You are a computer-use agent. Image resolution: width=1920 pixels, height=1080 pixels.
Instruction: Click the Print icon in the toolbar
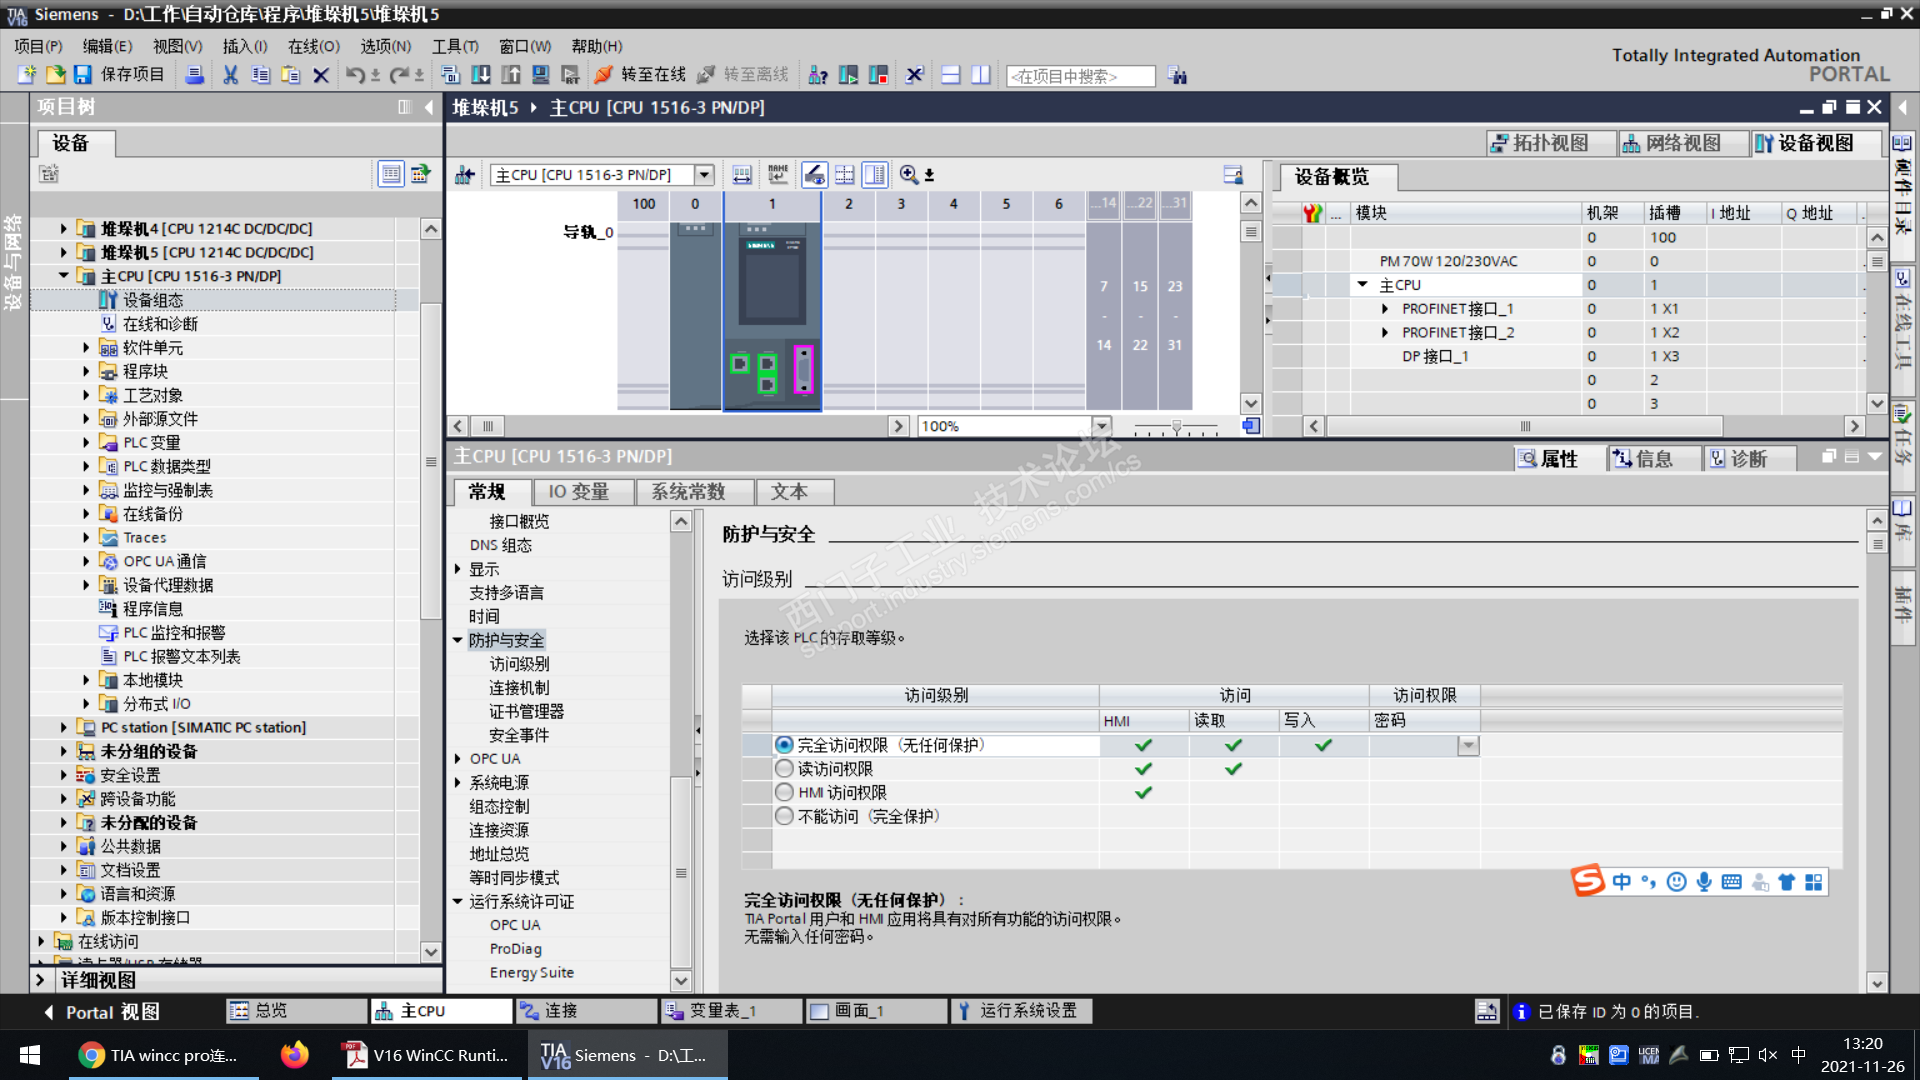195,75
